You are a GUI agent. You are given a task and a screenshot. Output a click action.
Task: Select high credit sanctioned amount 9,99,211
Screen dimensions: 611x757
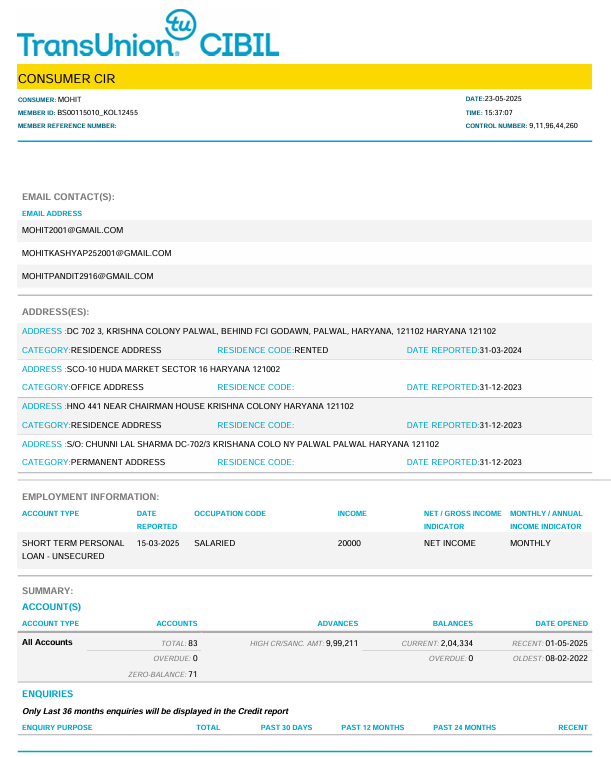pos(342,643)
